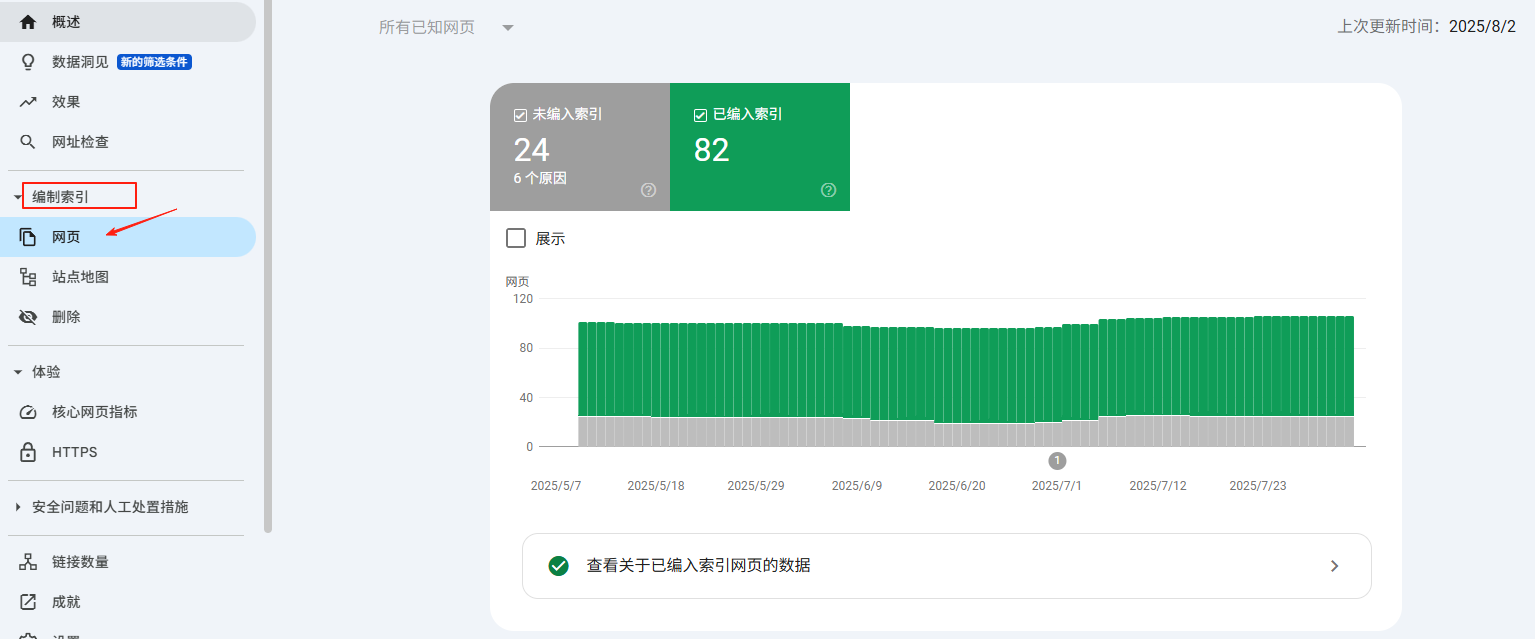The image size is (1535, 639).
Task: Click the lightbulb icon for 数据洞见
Action: [28, 62]
